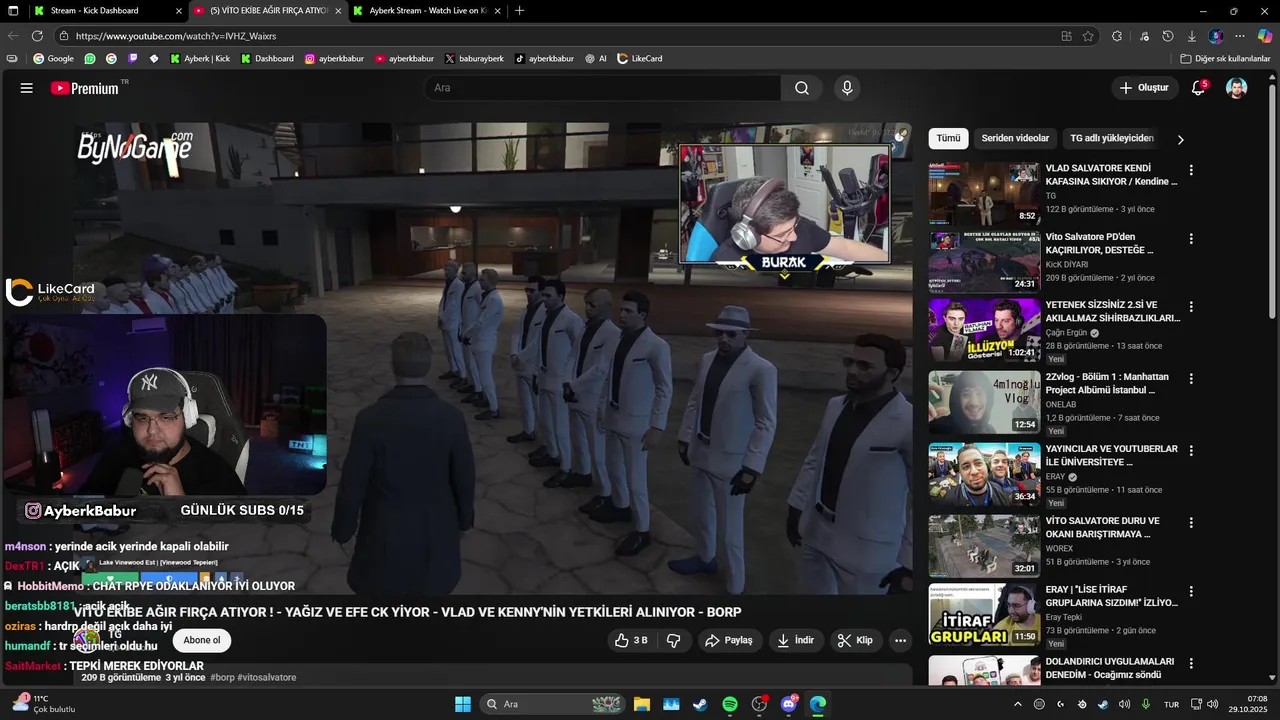Open File Explorer from the taskbar

click(642, 704)
